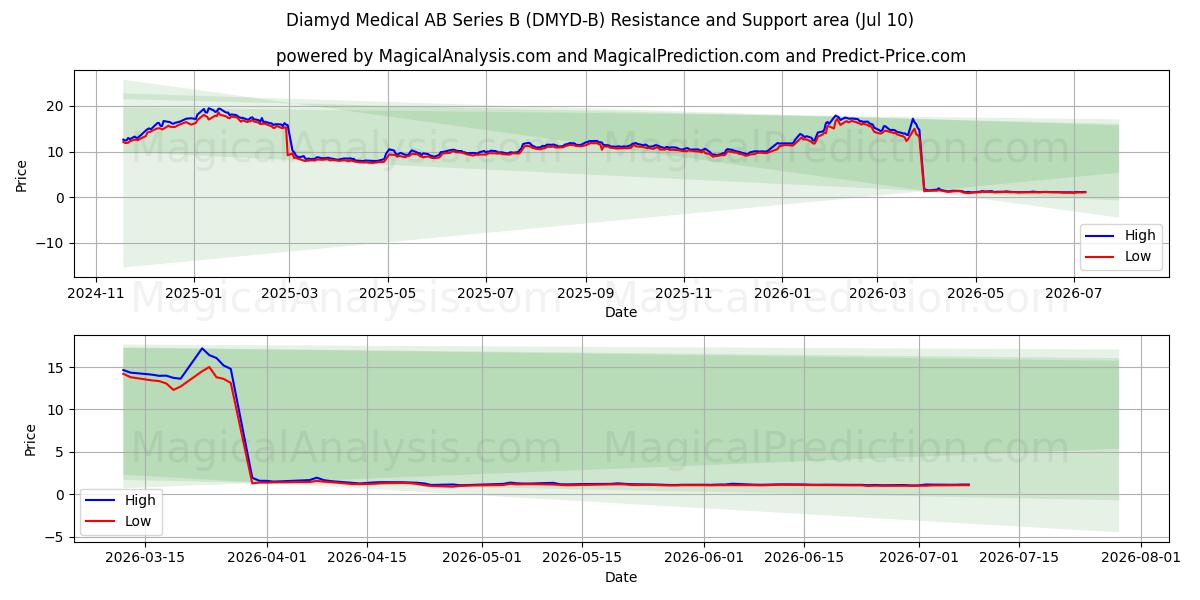Viewport: 1200px width, 600px height.
Task: Click the '2026-01' date label on top chart
Action: pos(781,295)
